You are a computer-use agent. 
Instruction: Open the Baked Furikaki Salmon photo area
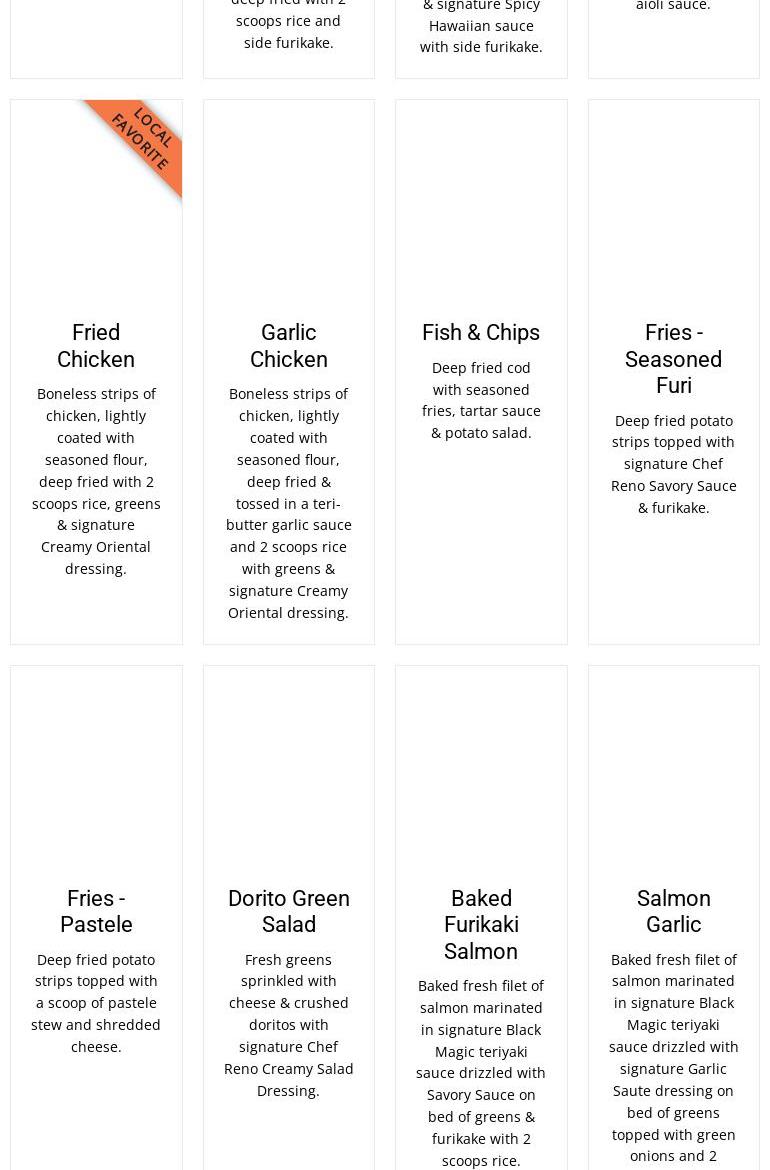pyautogui.click(x=481, y=772)
